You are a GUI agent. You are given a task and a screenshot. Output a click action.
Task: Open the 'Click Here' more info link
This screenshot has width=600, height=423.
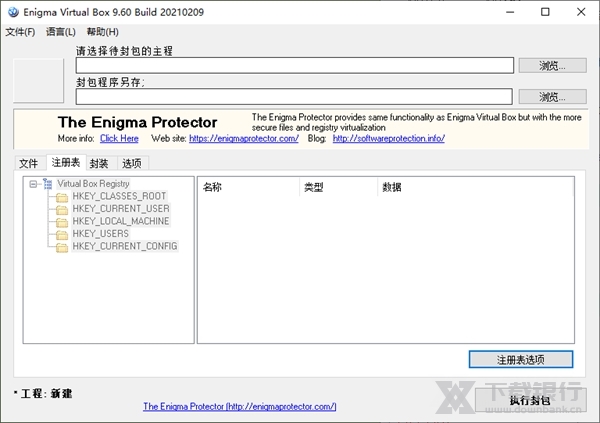tap(119, 139)
